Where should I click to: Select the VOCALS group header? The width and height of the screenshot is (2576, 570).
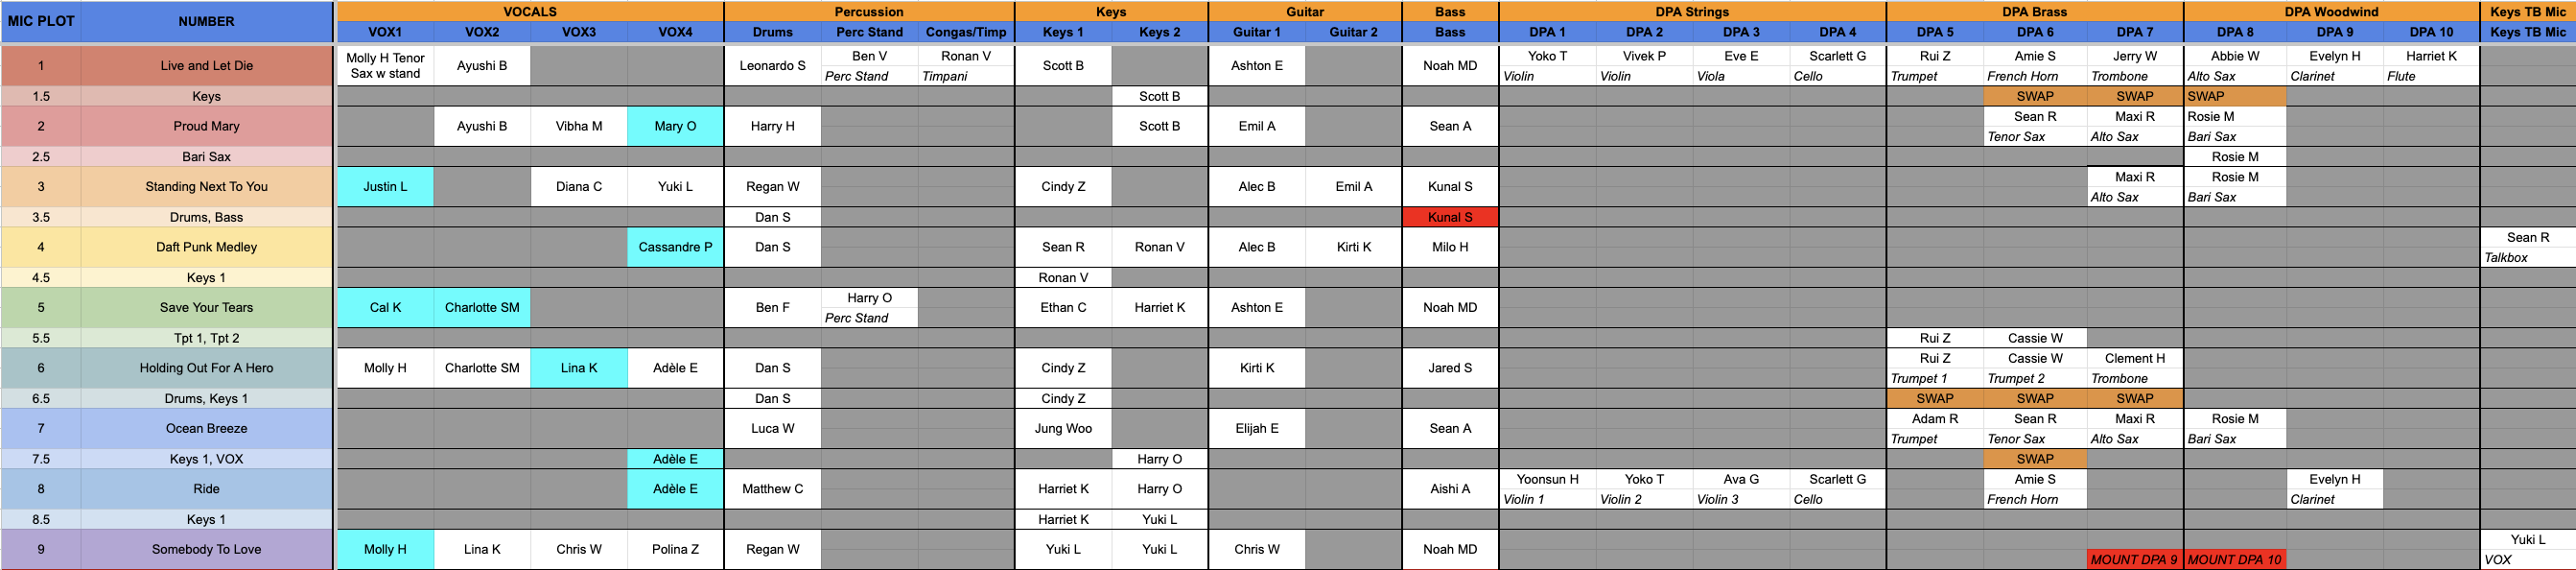click(x=529, y=11)
